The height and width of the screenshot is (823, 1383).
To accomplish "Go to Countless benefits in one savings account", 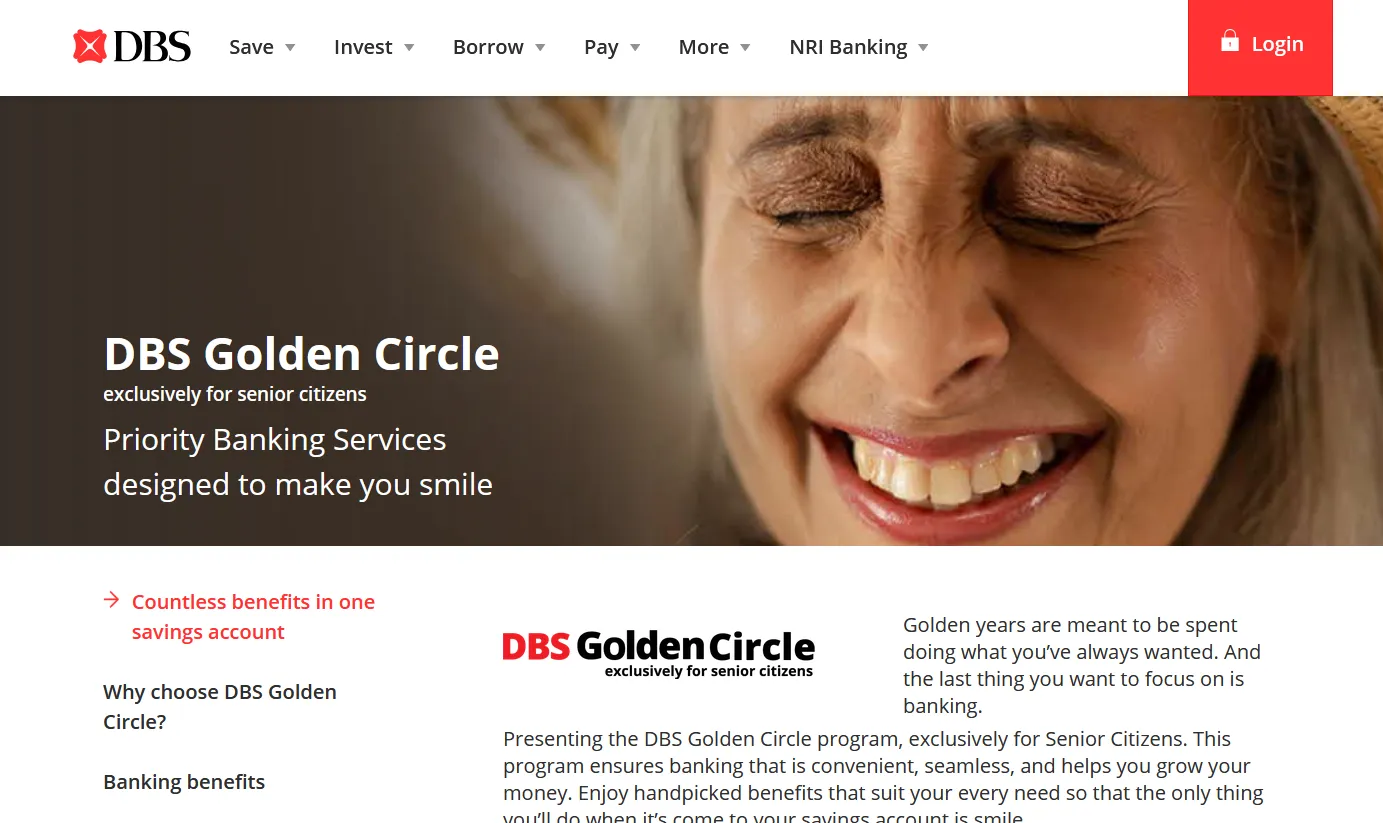I will 253,617.
